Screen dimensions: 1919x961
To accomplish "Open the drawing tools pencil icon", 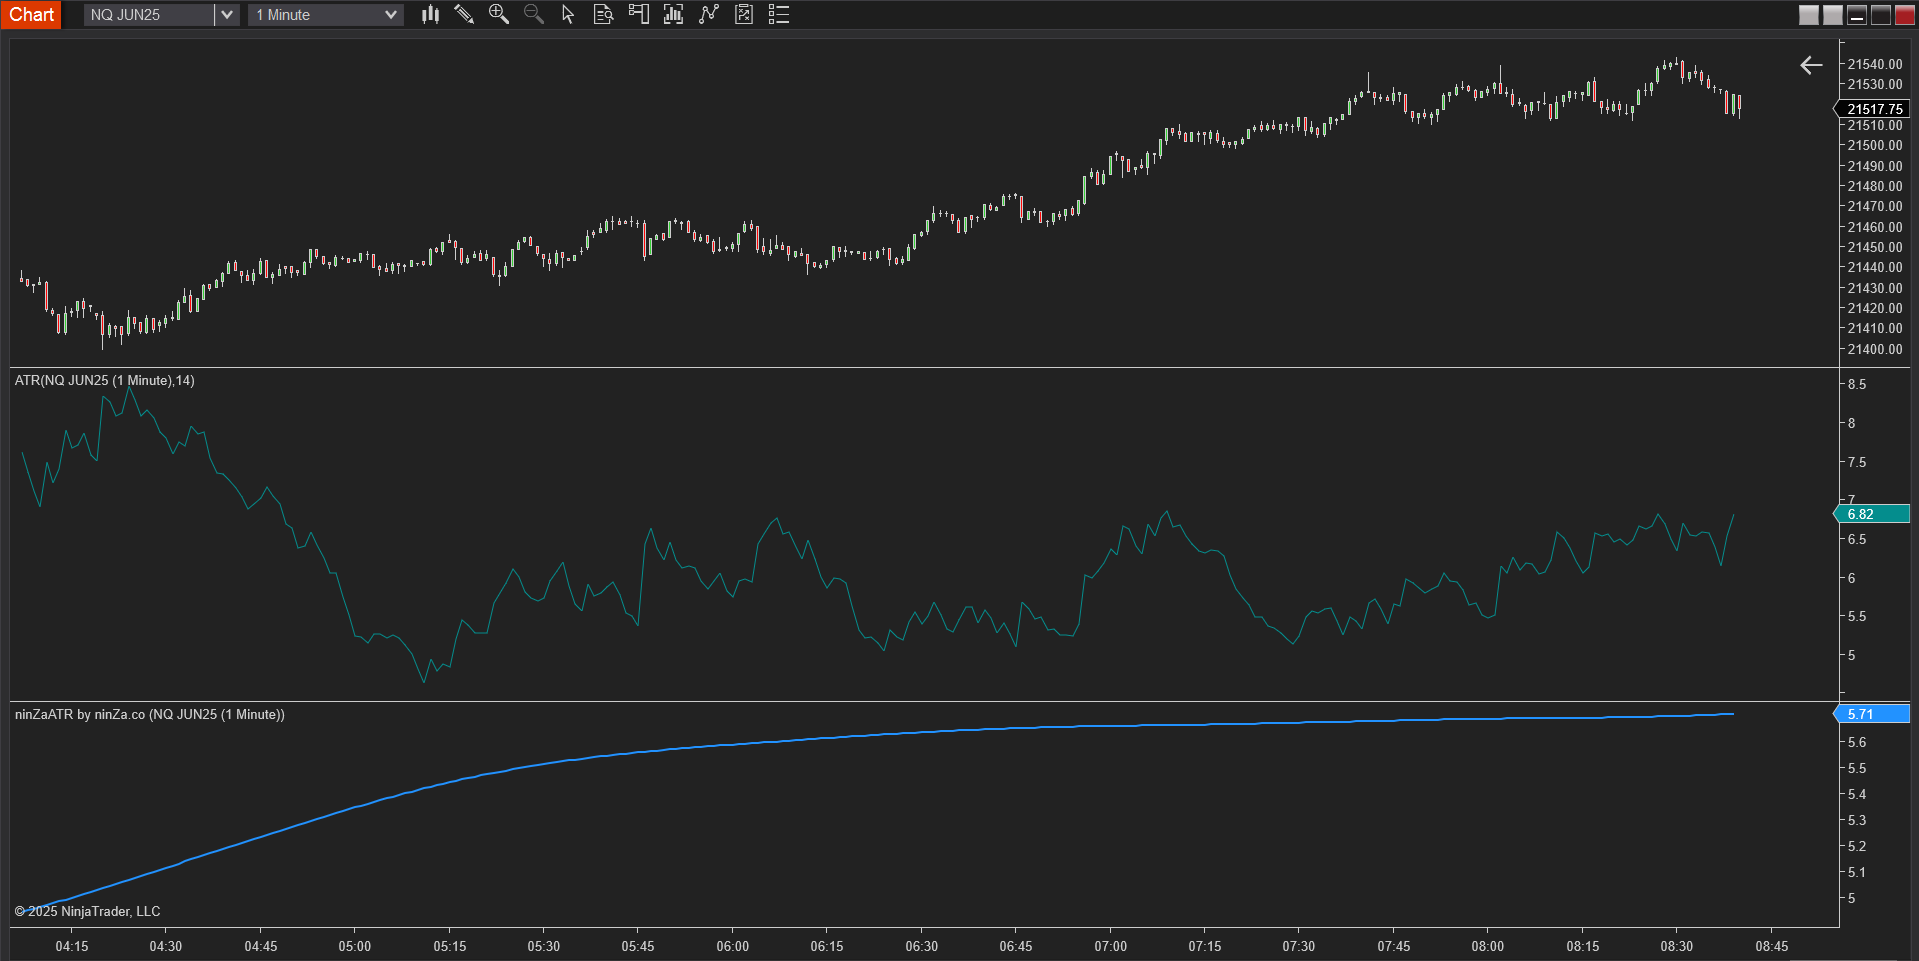I will [464, 14].
